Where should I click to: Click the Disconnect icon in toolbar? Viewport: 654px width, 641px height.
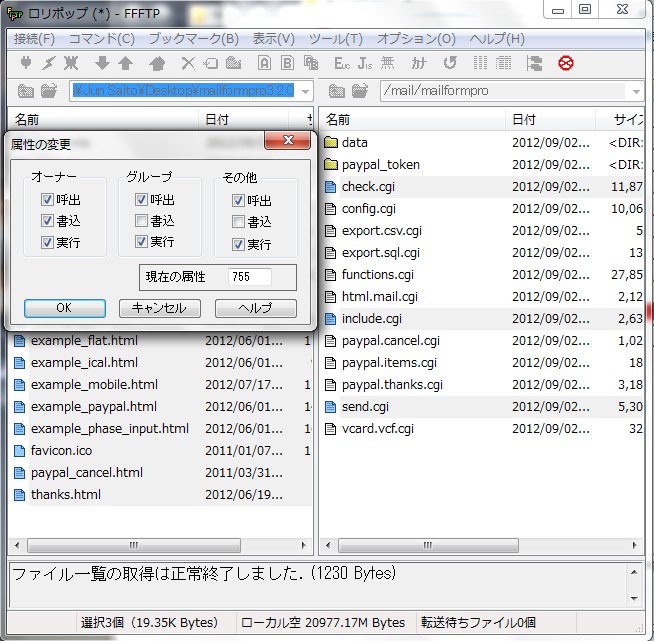71,63
